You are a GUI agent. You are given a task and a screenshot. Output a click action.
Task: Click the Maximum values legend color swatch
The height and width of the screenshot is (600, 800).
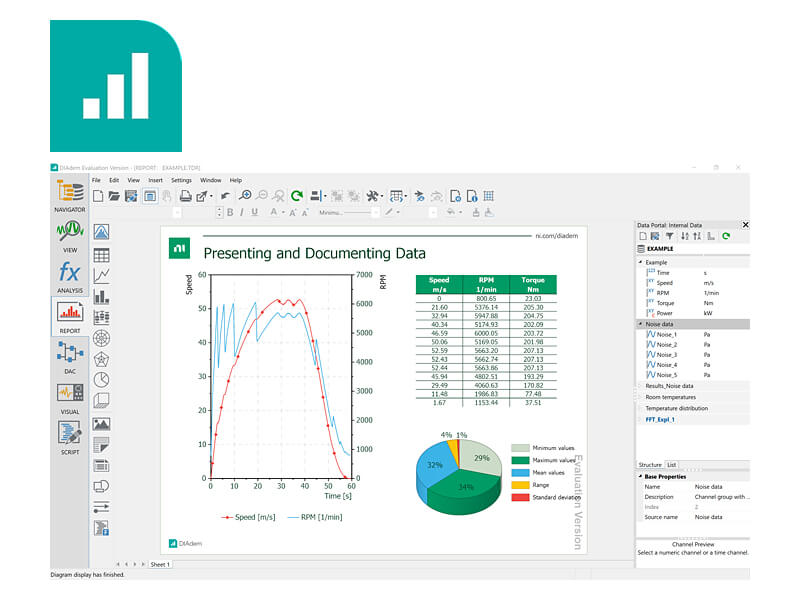click(x=520, y=460)
